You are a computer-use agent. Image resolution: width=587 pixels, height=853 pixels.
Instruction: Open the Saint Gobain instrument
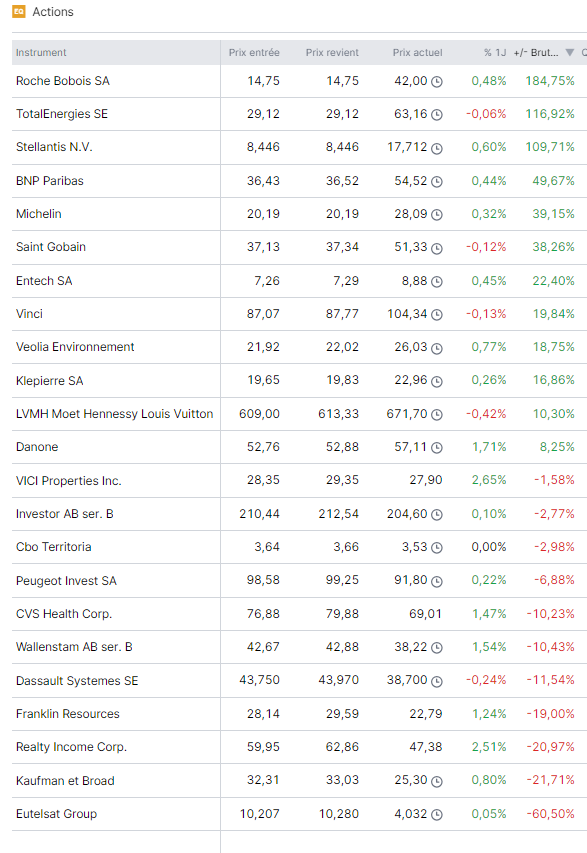(x=51, y=248)
